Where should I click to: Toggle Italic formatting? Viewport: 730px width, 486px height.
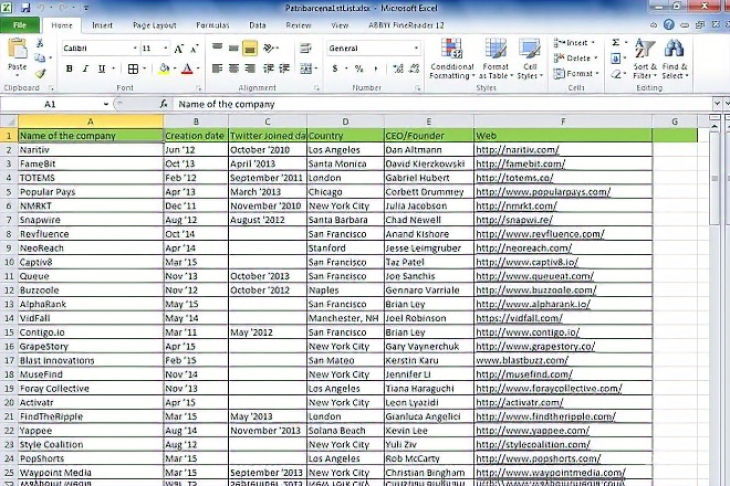(85, 69)
